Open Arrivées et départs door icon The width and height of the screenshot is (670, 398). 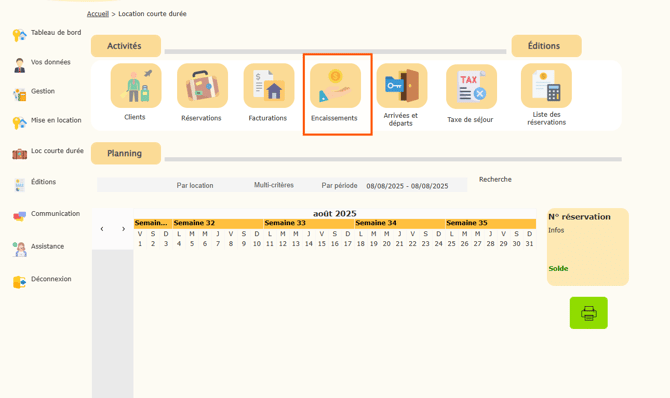pyautogui.click(x=402, y=85)
